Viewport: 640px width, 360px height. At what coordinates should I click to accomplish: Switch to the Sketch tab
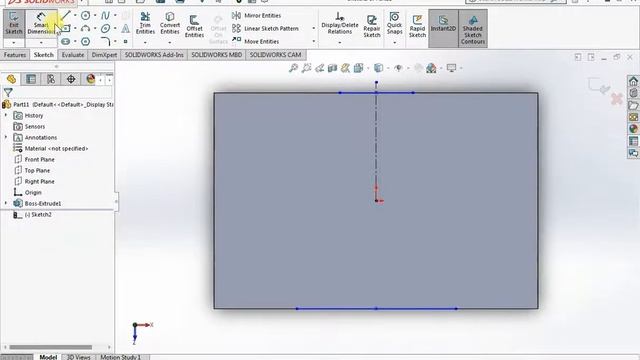(x=43, y=55)
